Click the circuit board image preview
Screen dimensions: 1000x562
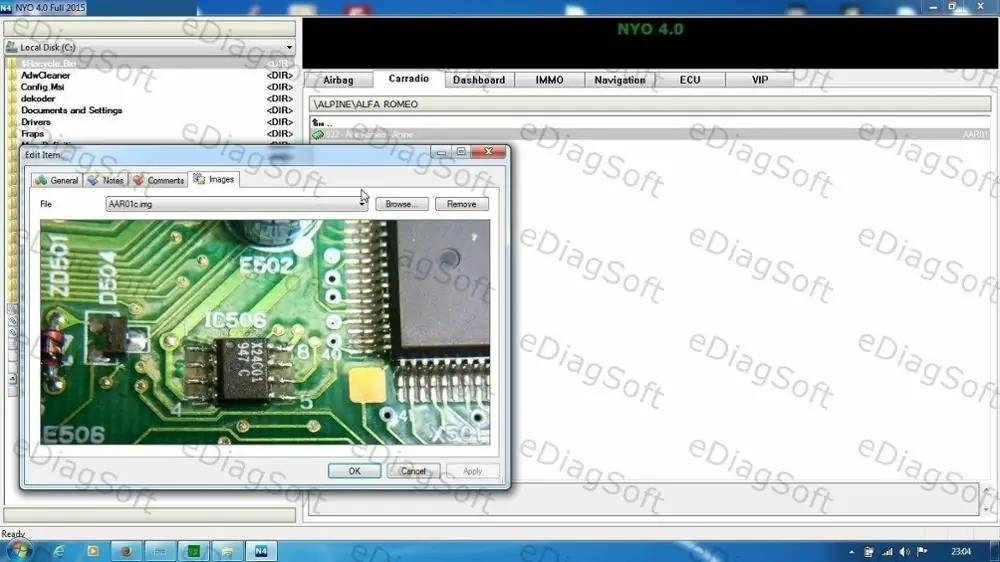coord(265,332)
